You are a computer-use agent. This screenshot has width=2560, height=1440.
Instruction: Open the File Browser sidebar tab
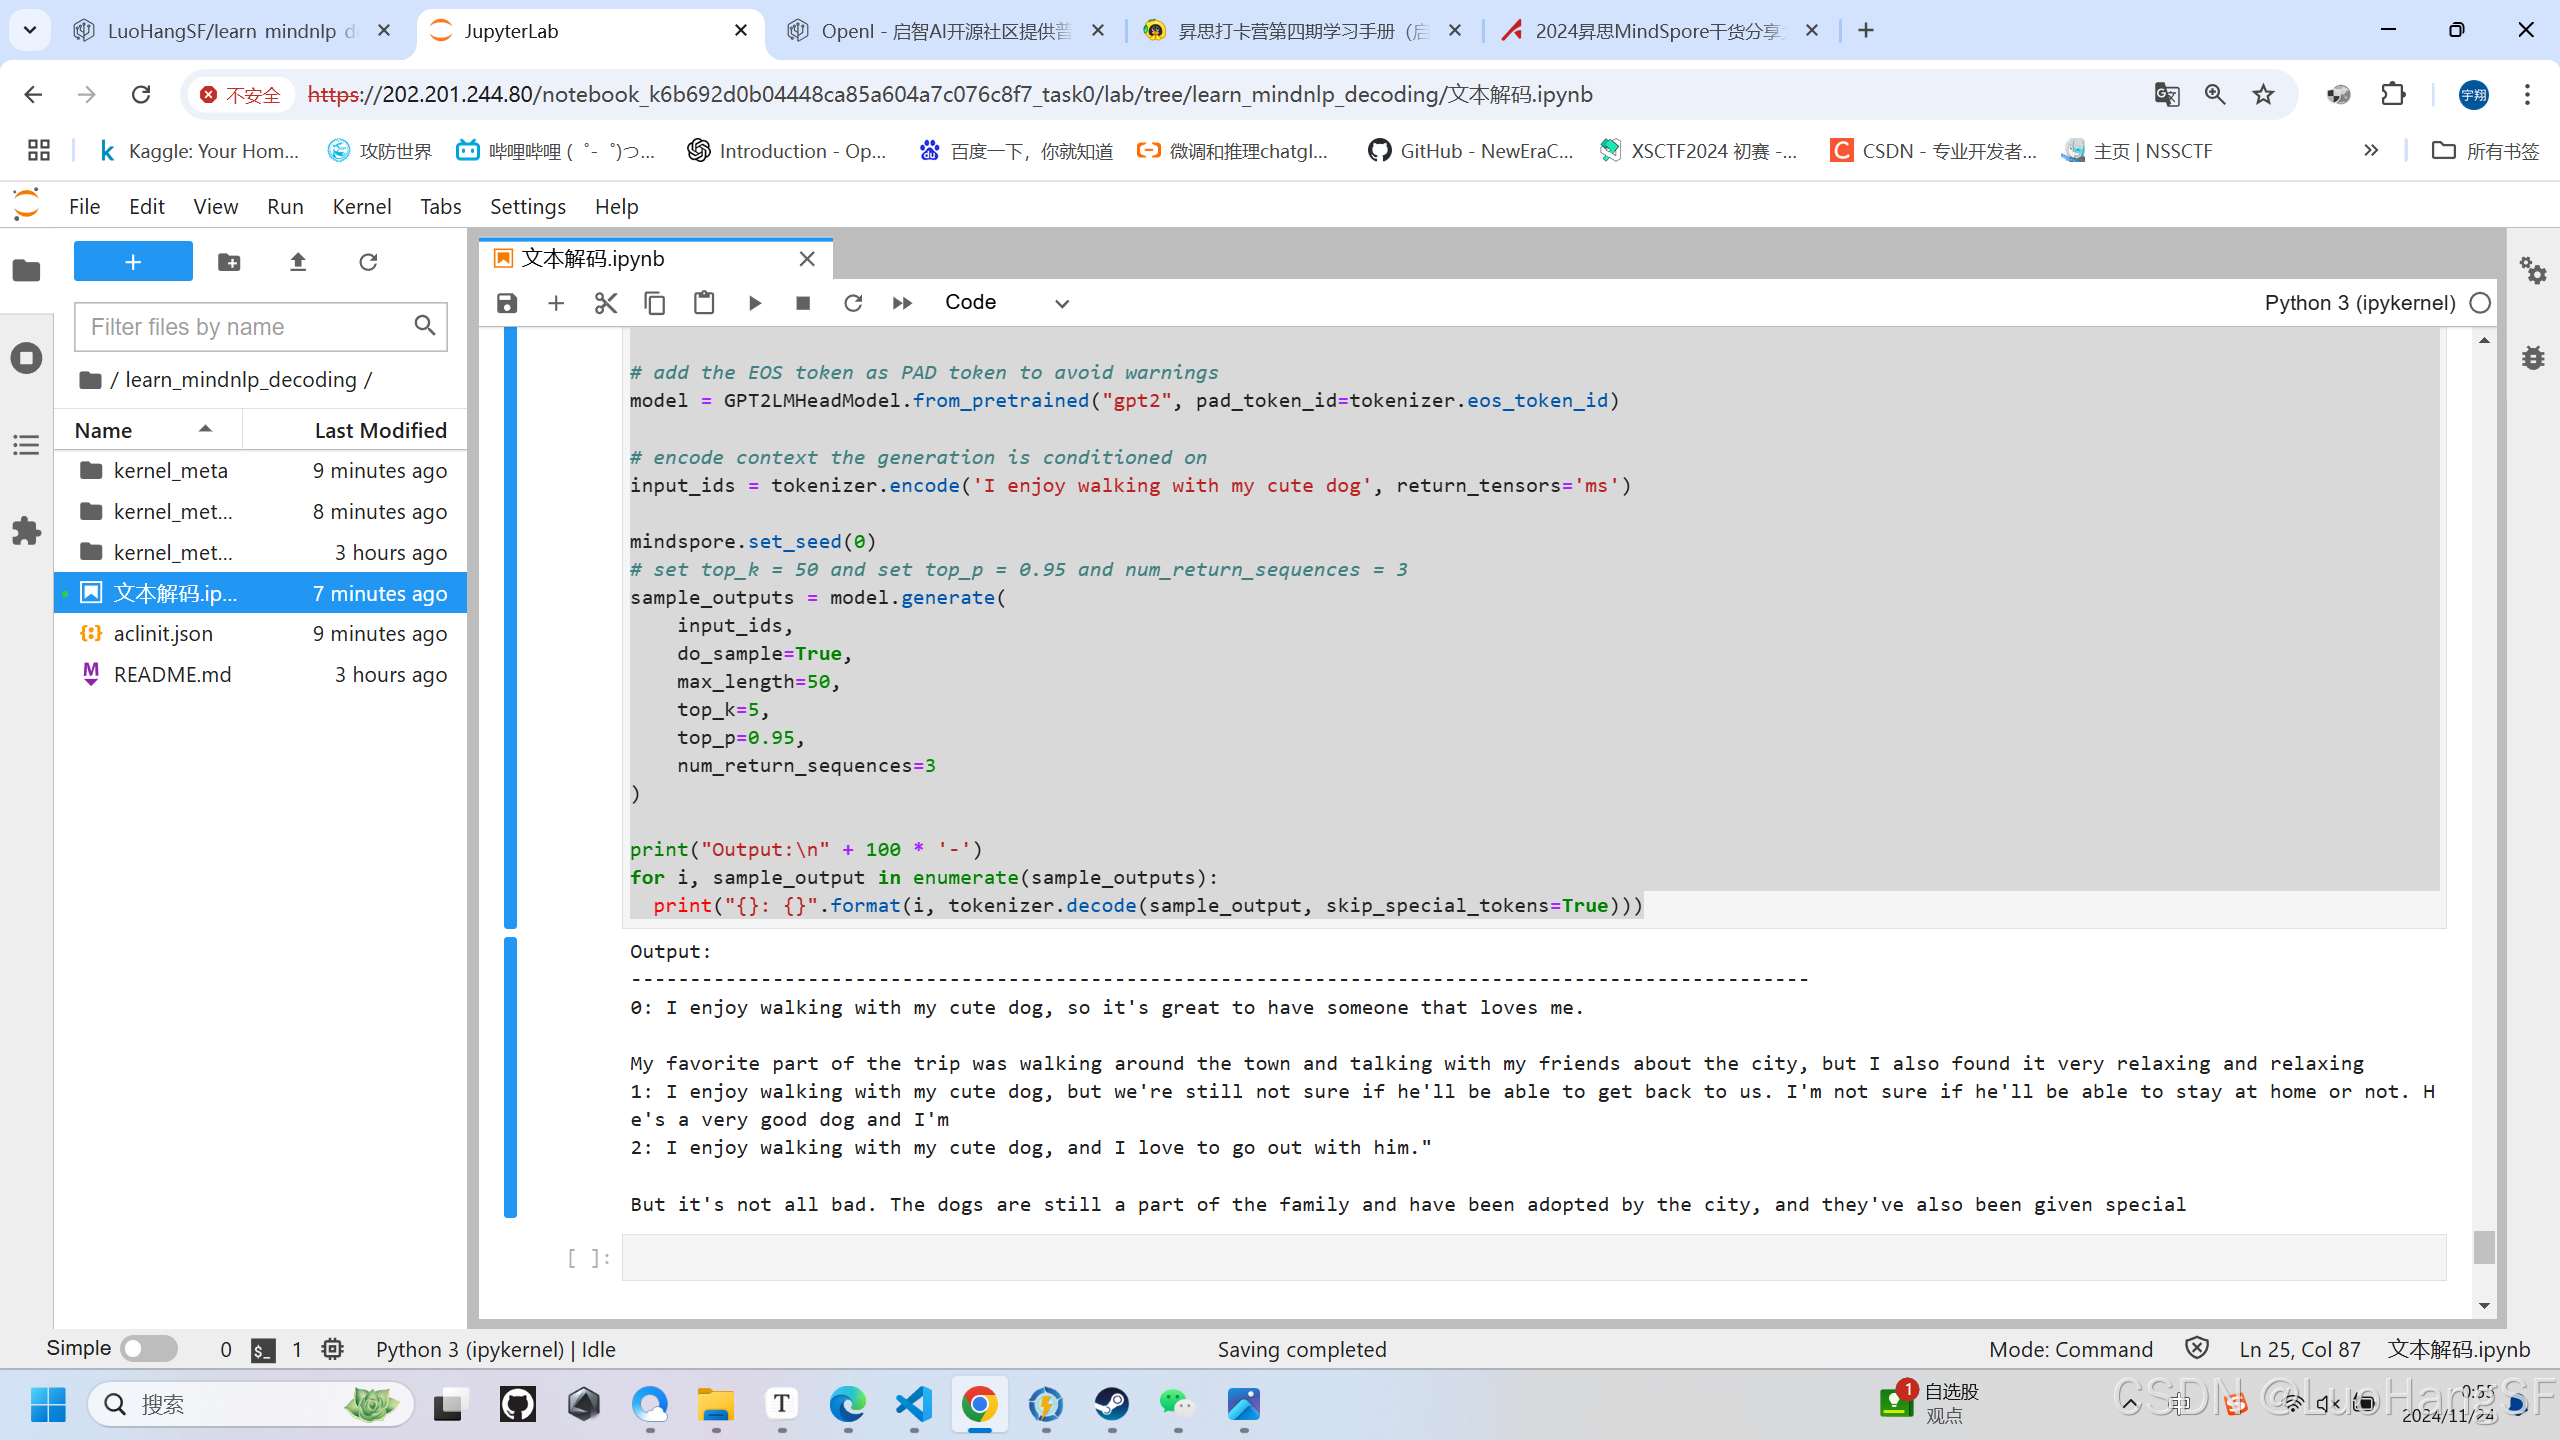[27, 271]
